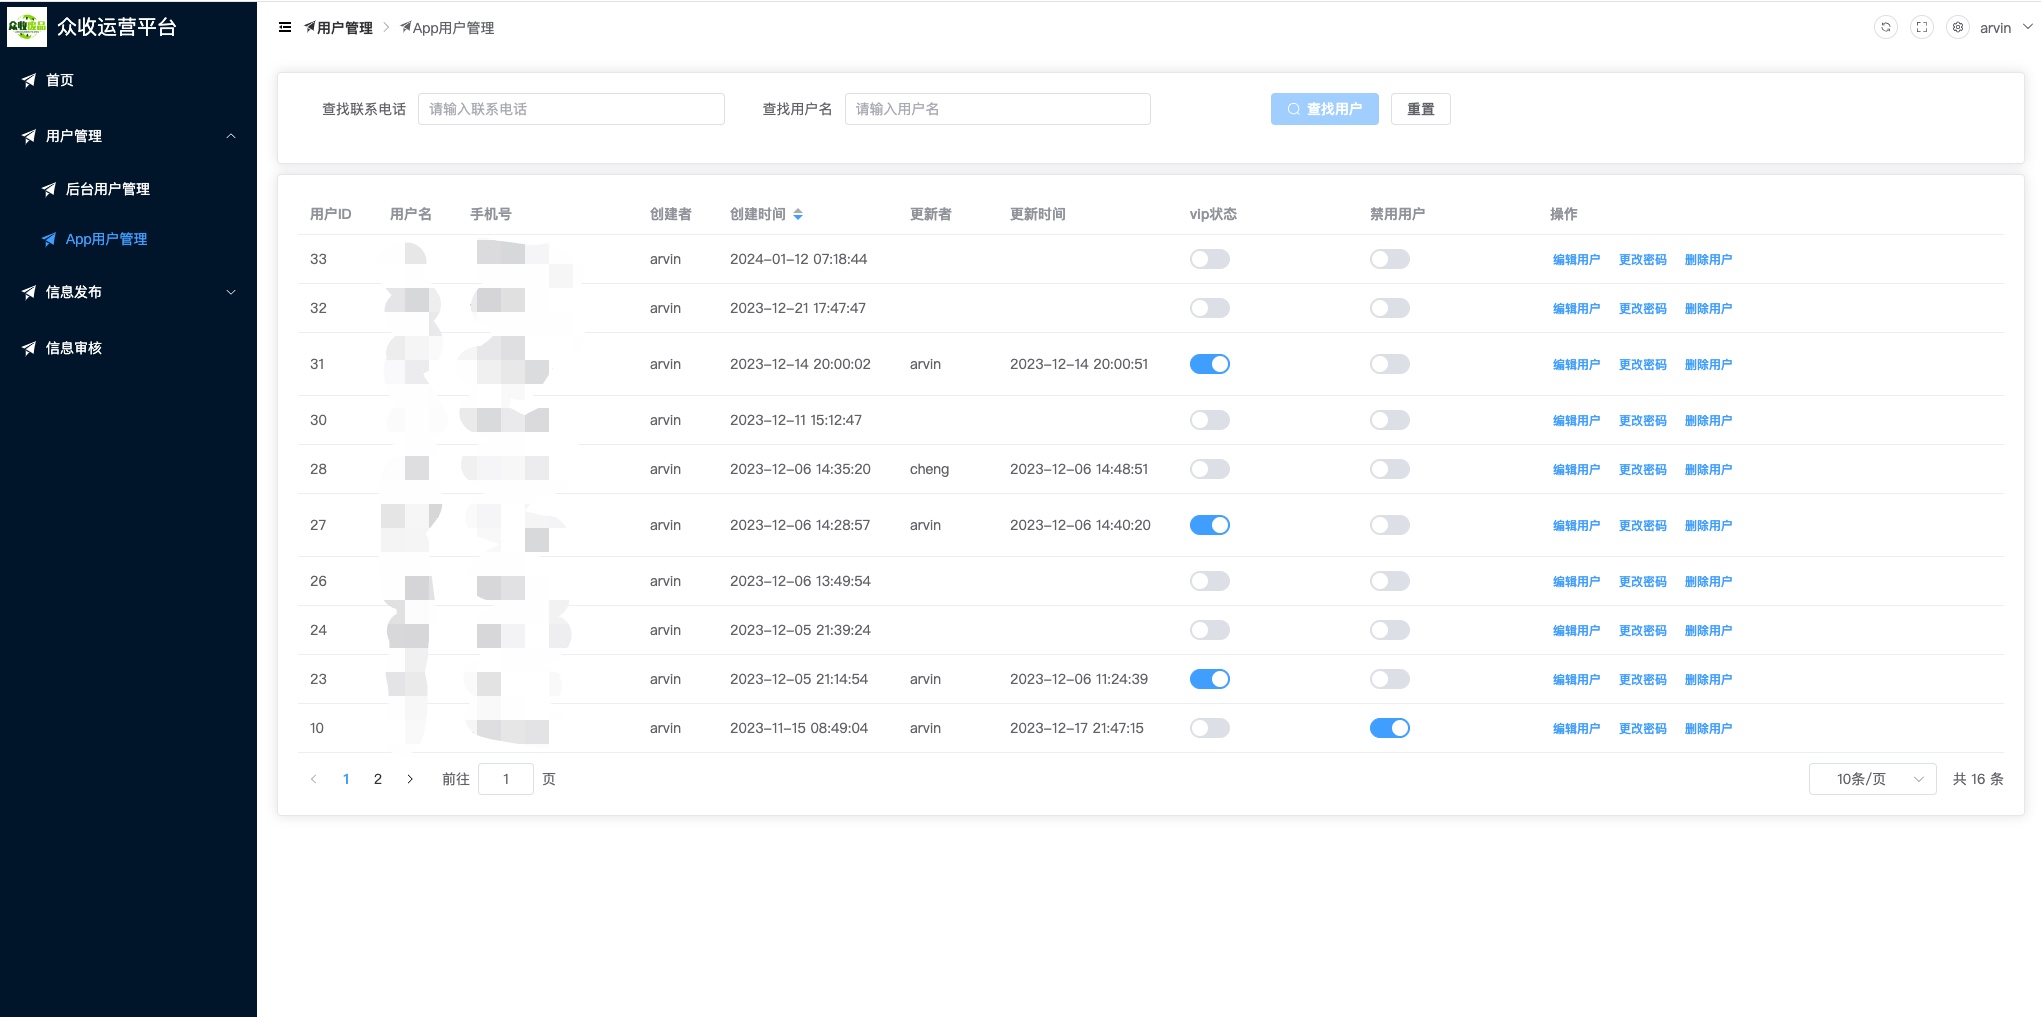
Task: Go to page 2 in pagination
Action: (378, 779)
